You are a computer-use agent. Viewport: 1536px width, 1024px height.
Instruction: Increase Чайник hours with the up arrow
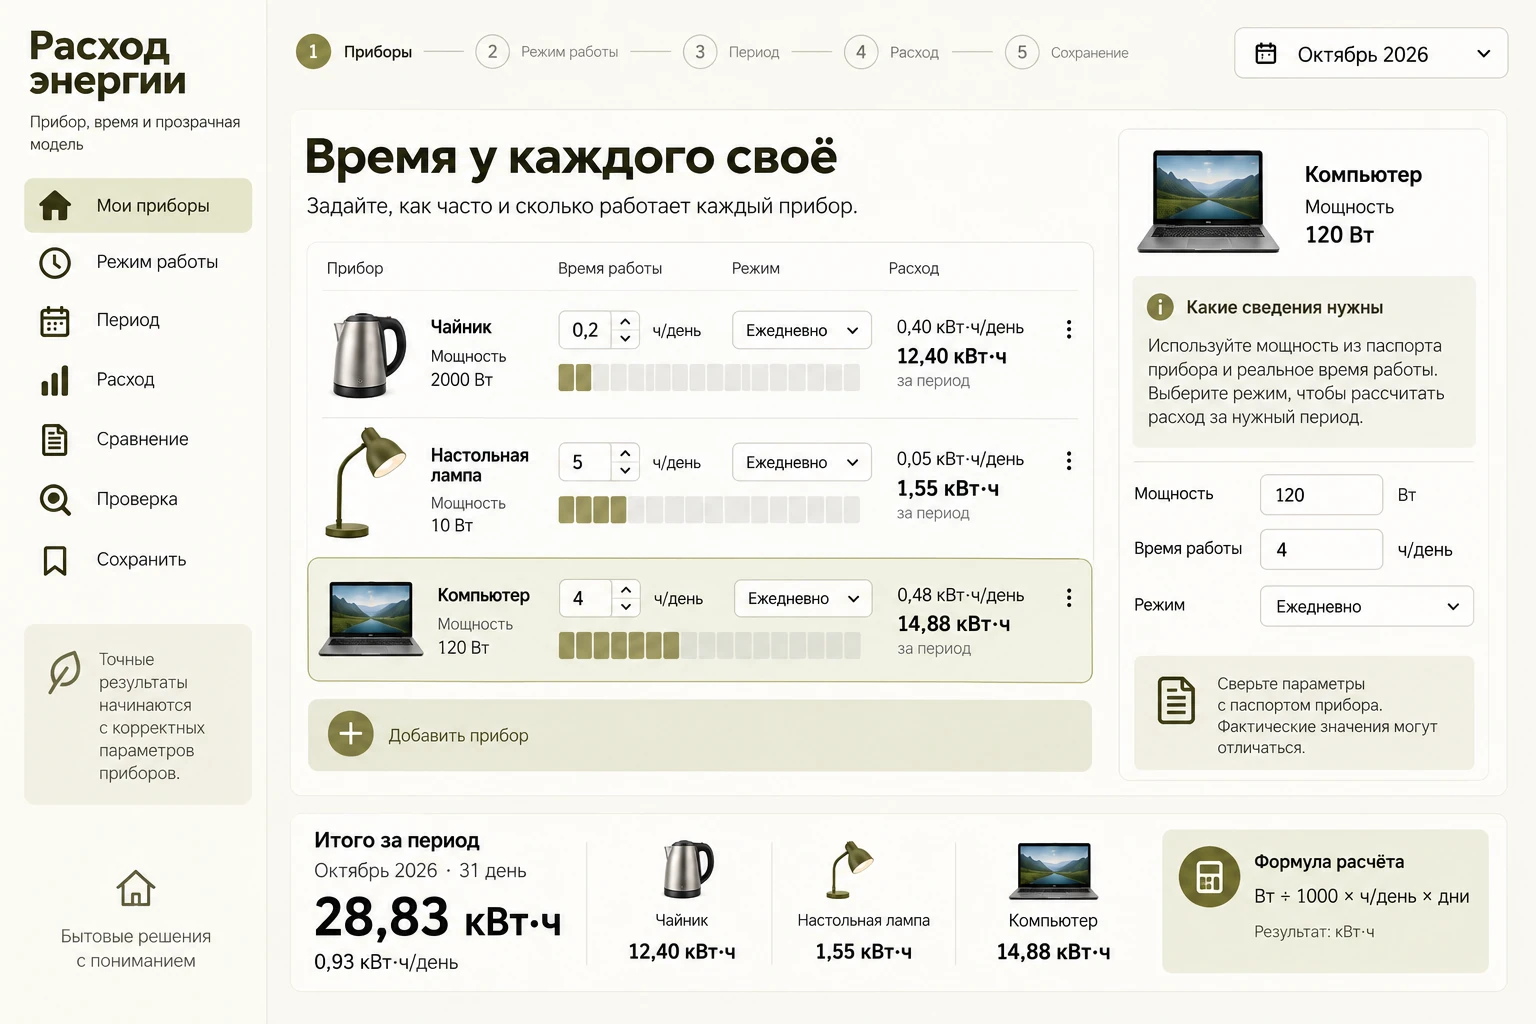pos(625,321)
